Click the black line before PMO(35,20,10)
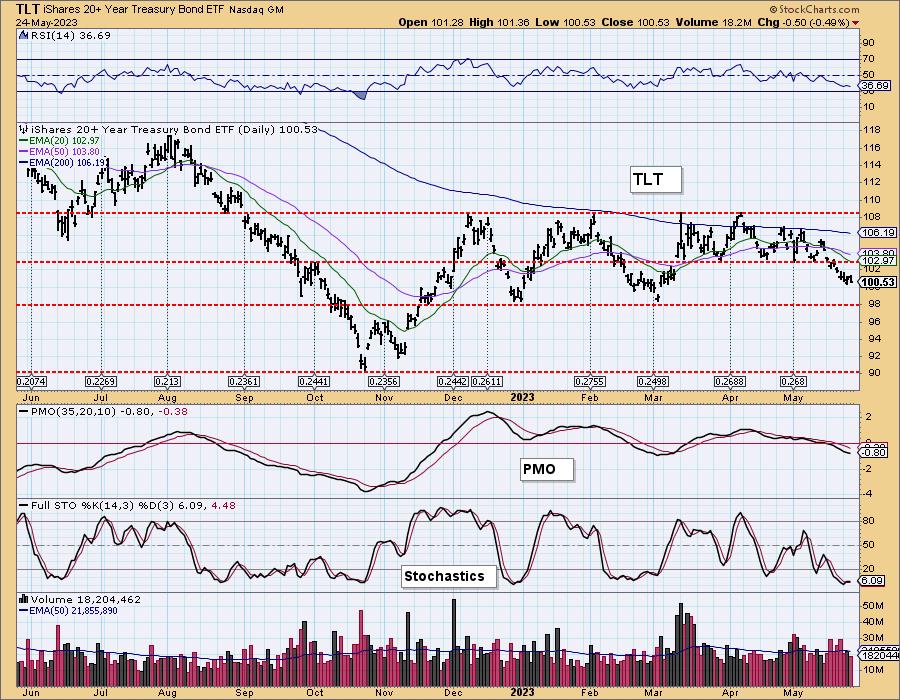This screenshot has height=700, width=900. 24,411
